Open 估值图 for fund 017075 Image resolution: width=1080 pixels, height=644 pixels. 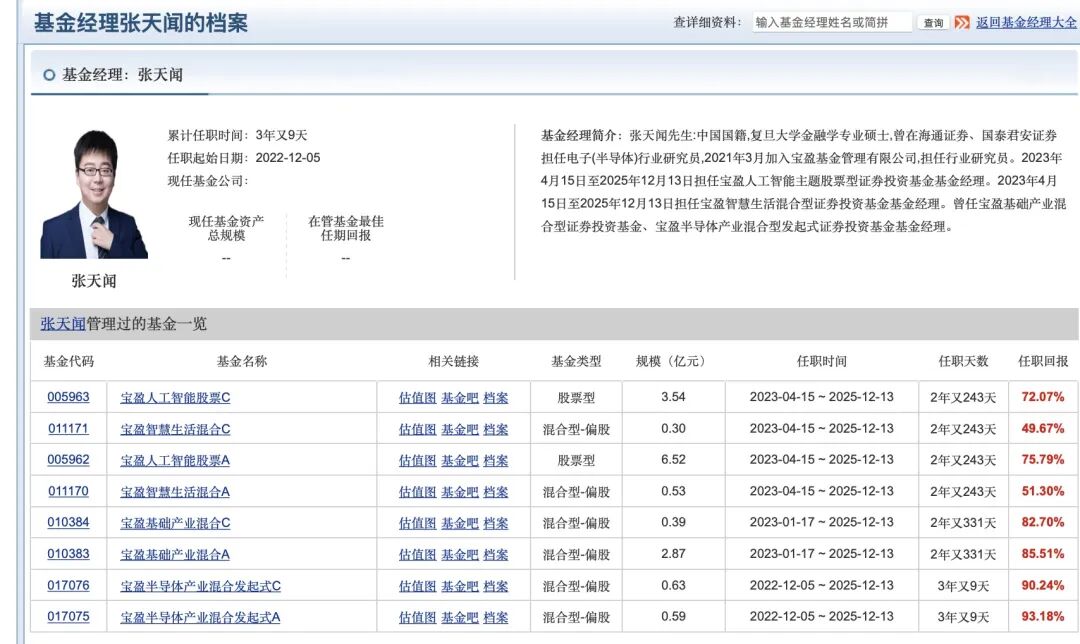click(x=417, y=617)
